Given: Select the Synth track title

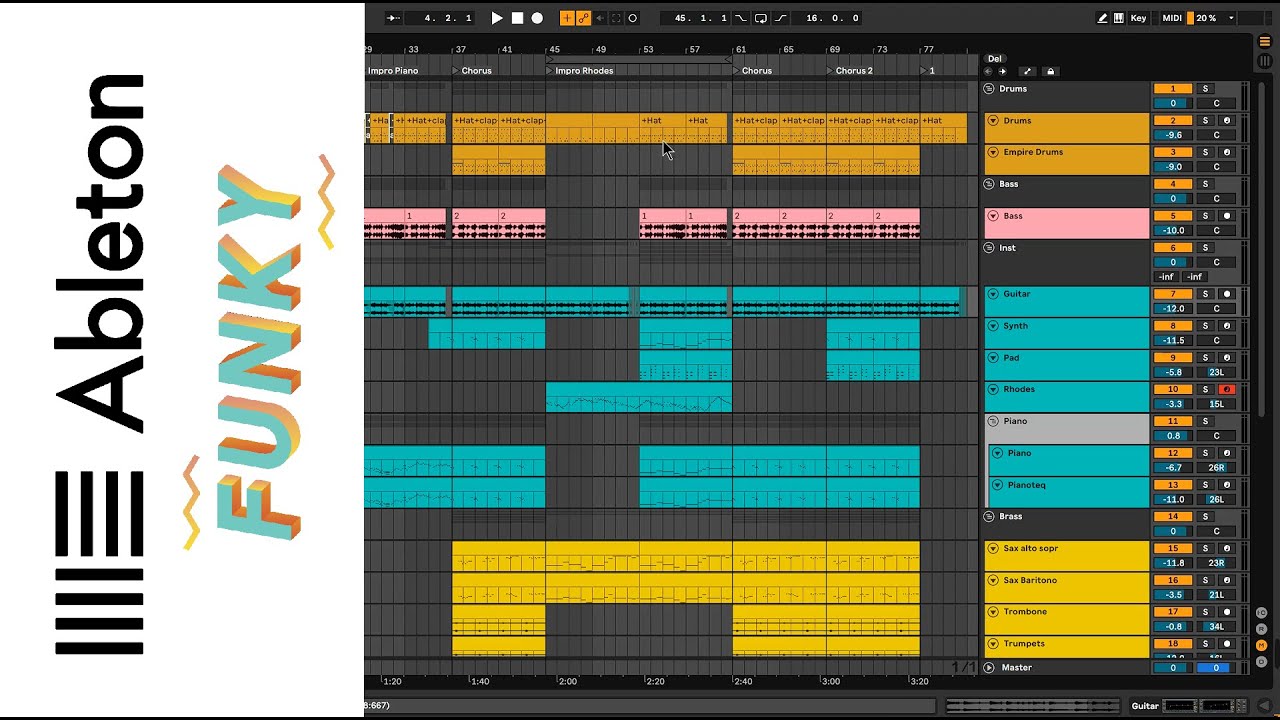Looking at the screenshot, I should tap(1015, 326).
